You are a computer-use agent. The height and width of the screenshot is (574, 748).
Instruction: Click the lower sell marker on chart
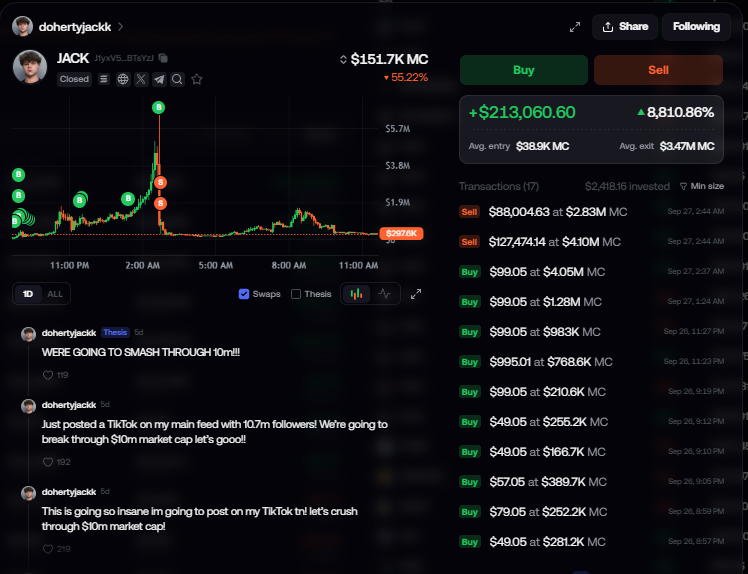click(x=161, y=204)
